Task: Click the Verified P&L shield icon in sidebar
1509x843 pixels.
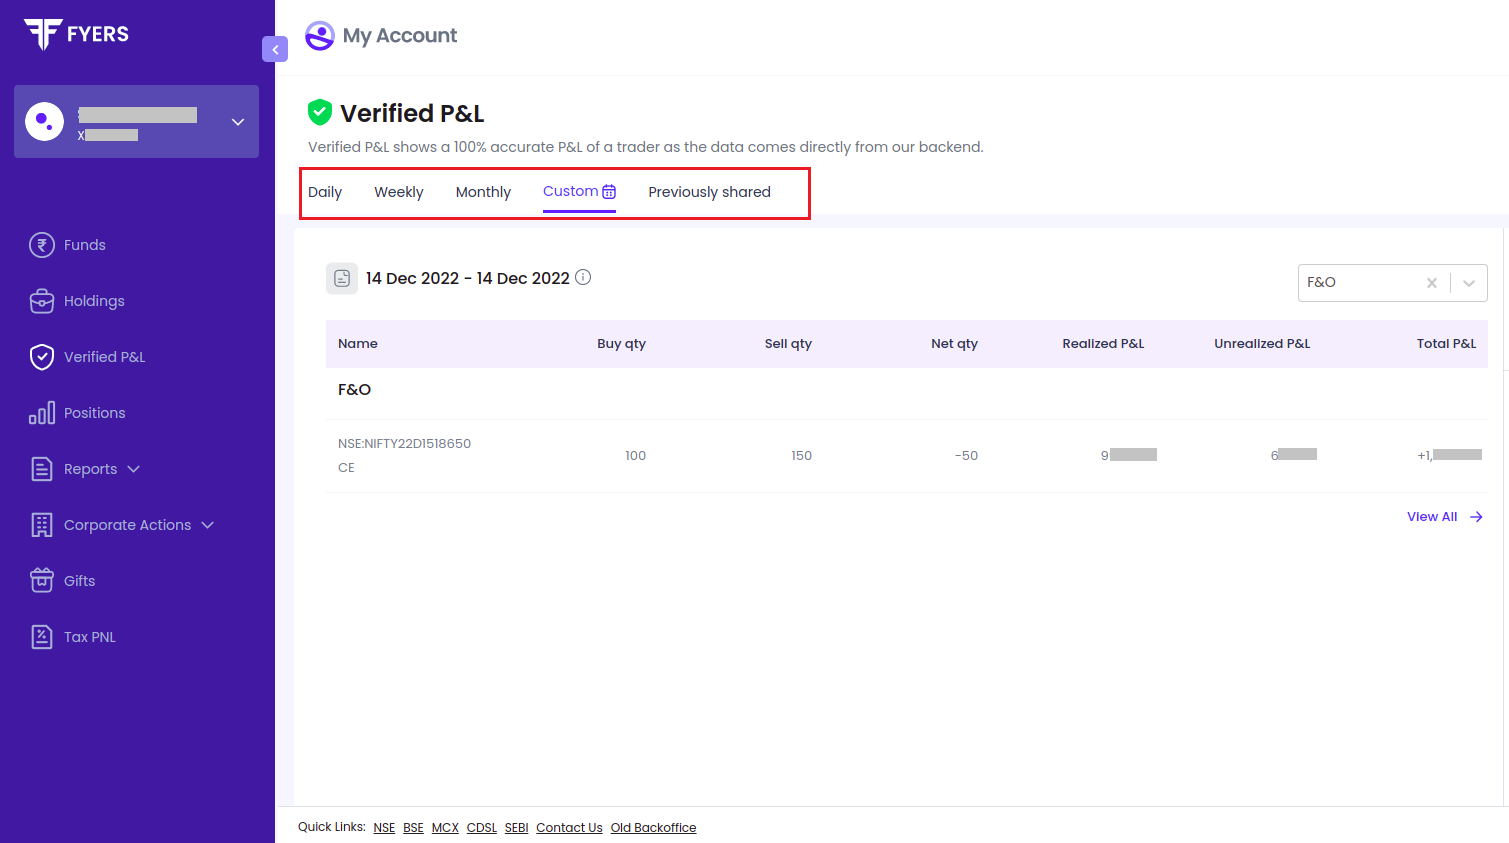Action: click(42, 357)
